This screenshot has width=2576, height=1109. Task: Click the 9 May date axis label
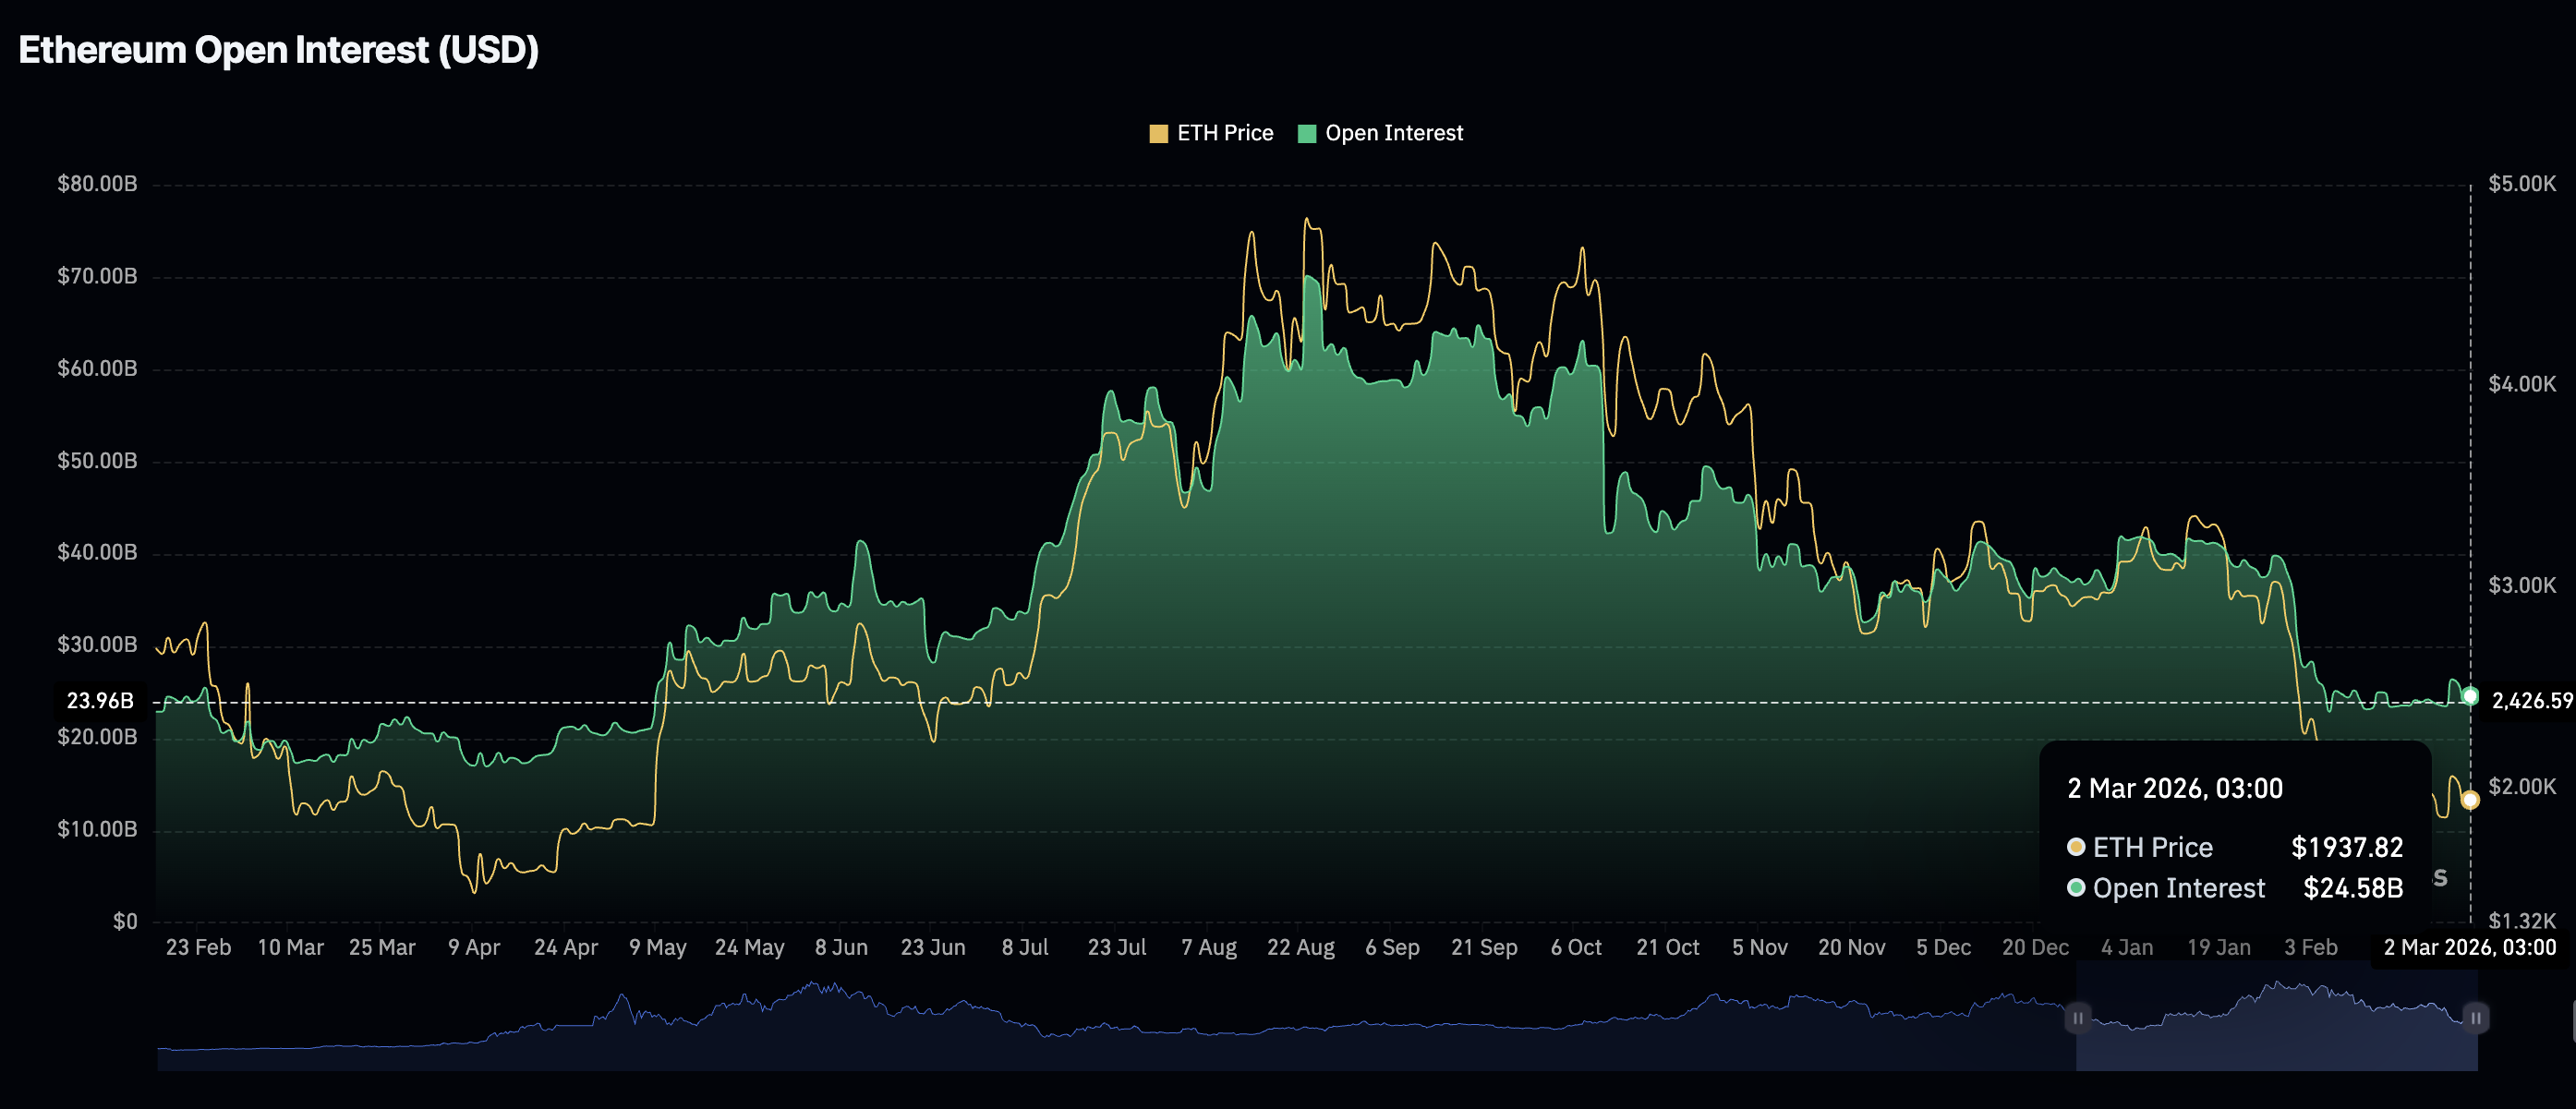click(657, 948)
